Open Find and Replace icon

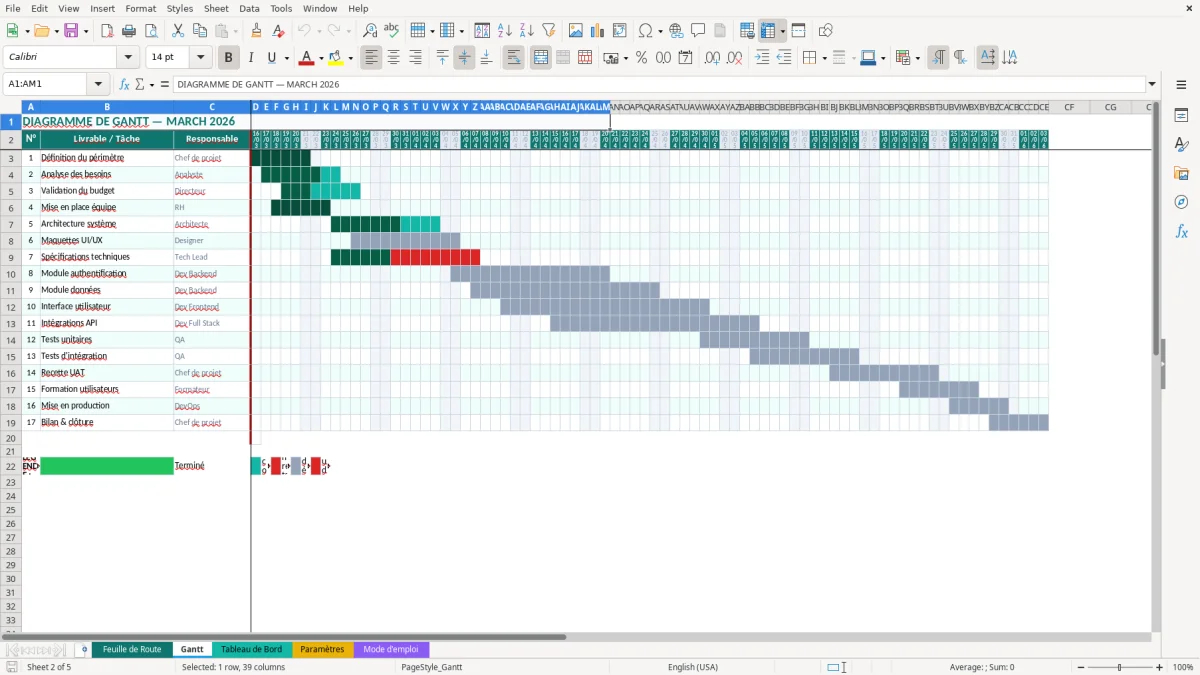370,31
